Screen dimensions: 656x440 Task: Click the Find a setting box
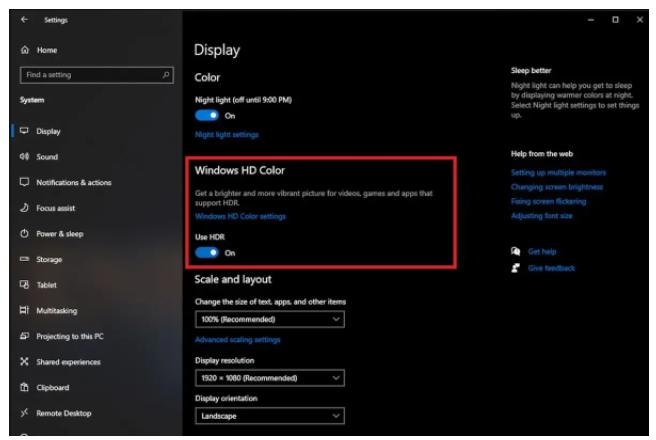point(97,75)
